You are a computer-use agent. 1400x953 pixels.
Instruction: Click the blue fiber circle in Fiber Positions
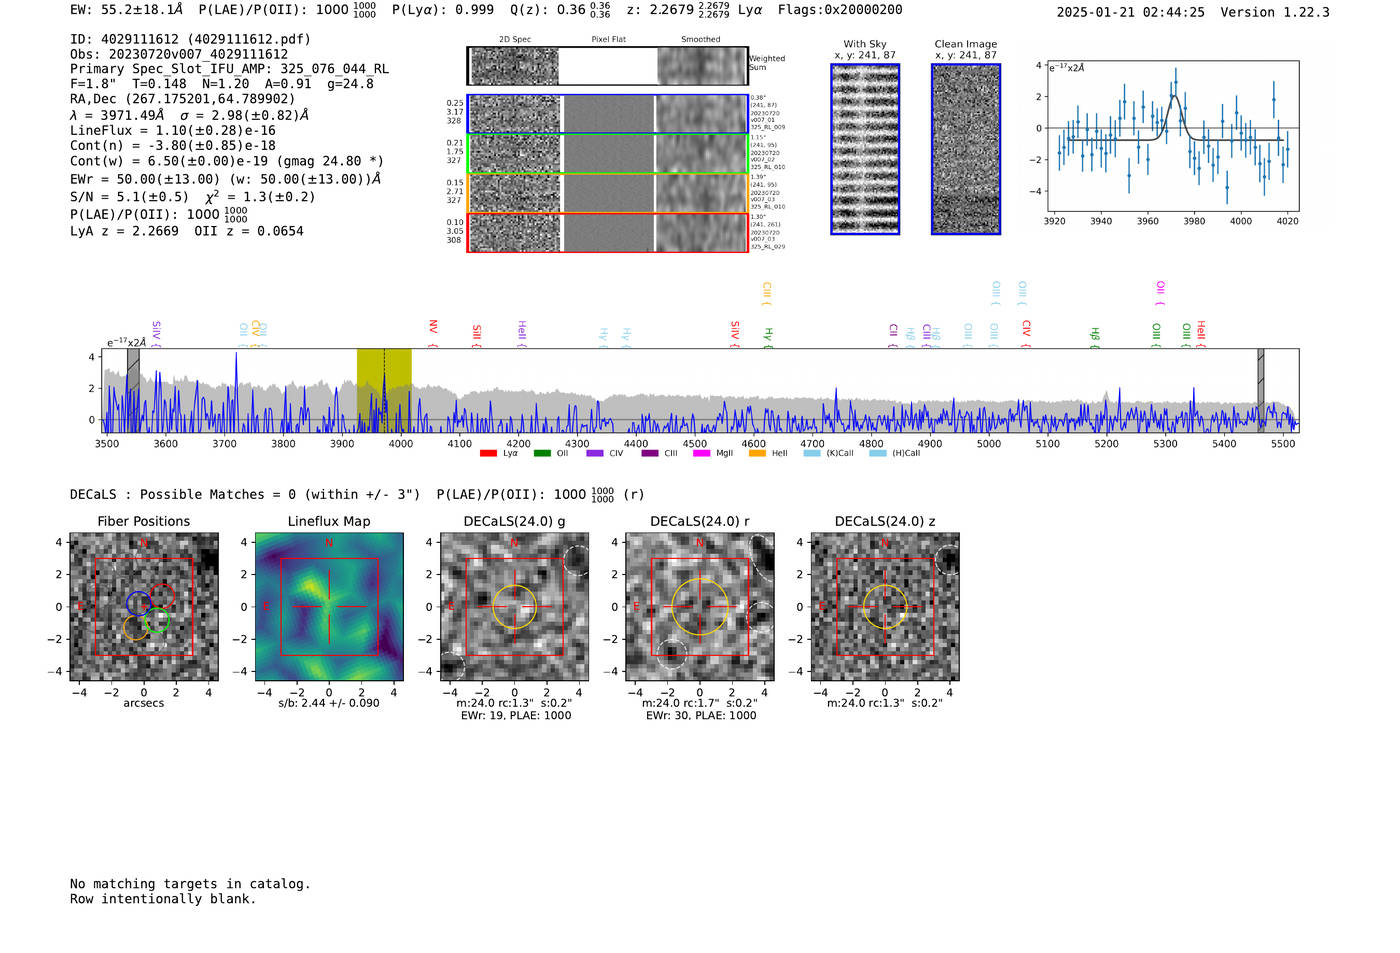(139, 603)
